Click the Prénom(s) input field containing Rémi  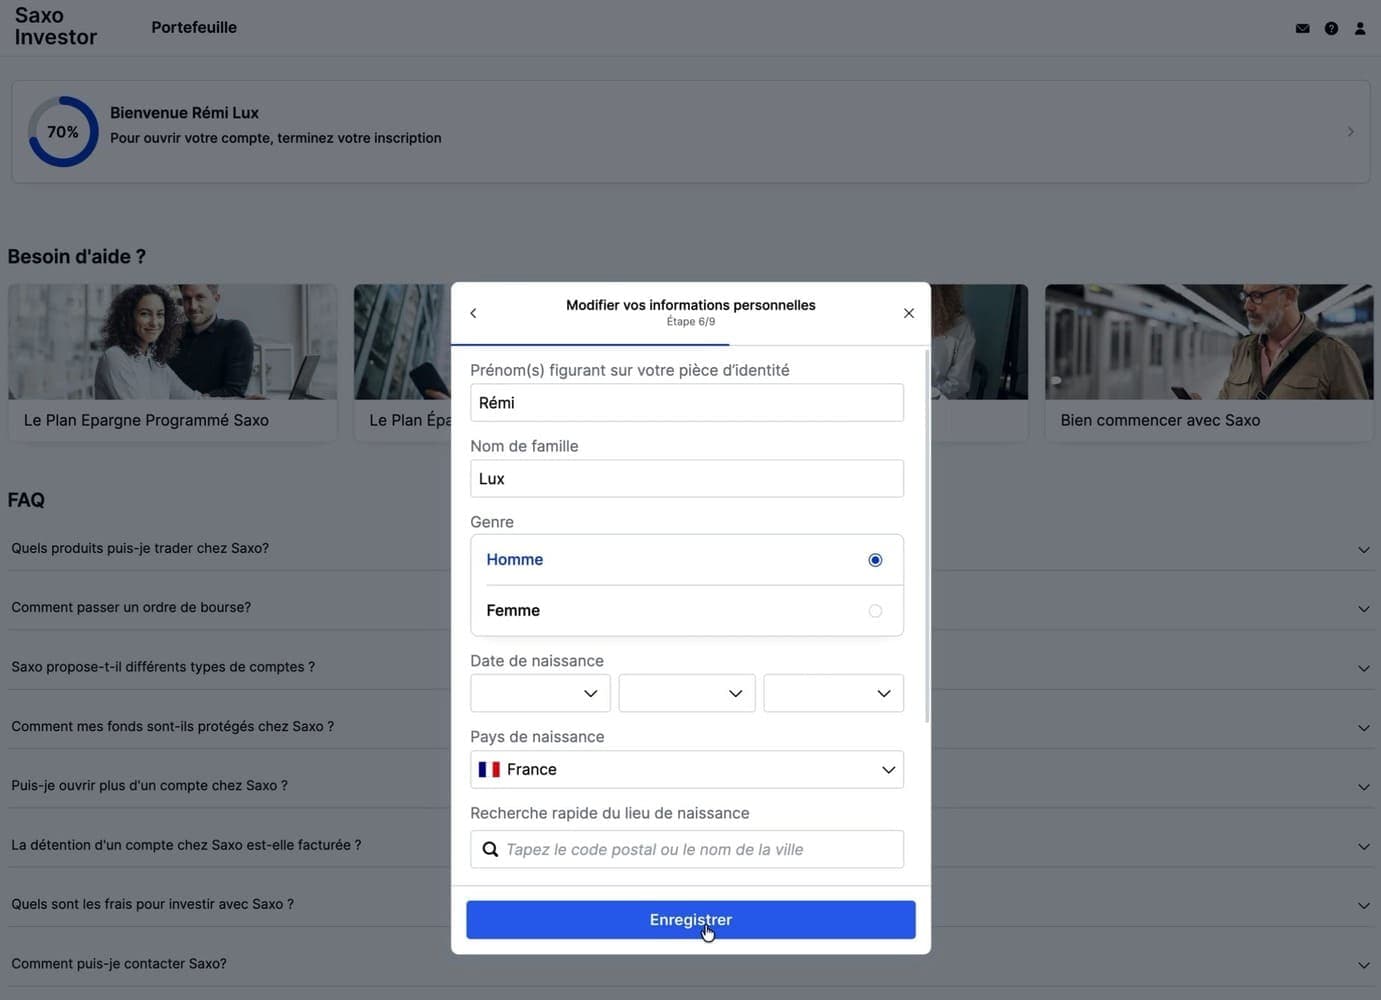point(687,403)
